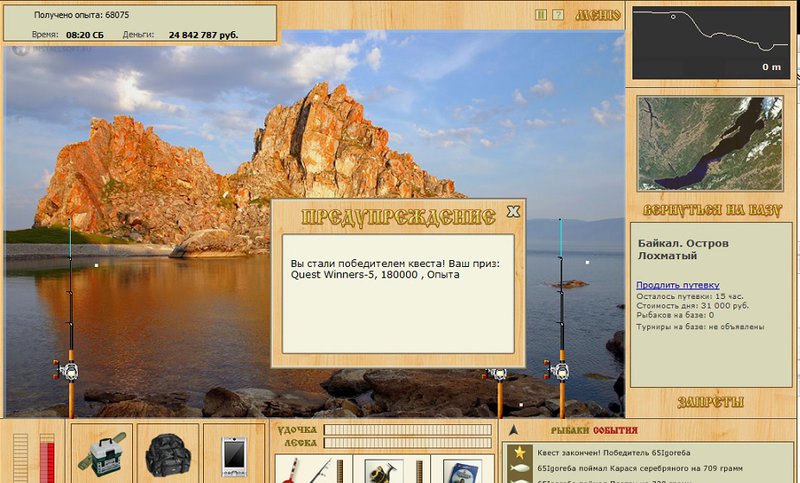The height and width of the screenshot is (483, 800).
Task: Click the text "Квест закончен! Победитель 65Igoreба"
Action: click(613, 452)
